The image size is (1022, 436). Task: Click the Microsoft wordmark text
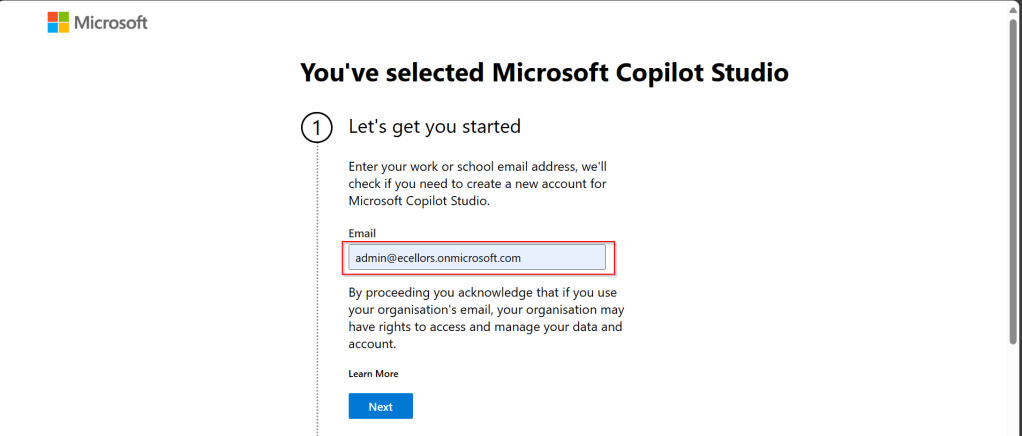coord(112,22)
